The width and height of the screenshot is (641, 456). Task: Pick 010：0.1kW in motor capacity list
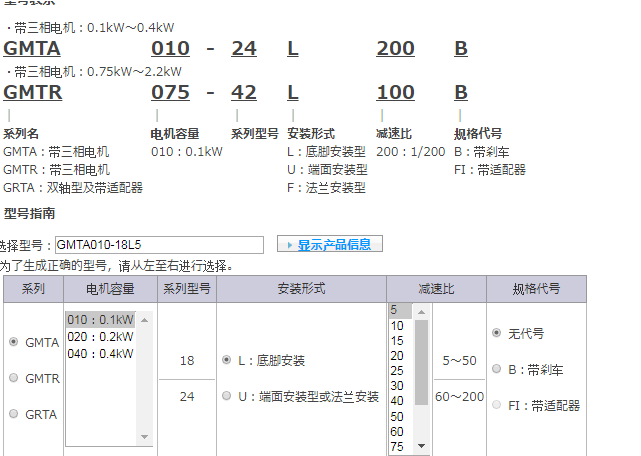tap(99, 320)
